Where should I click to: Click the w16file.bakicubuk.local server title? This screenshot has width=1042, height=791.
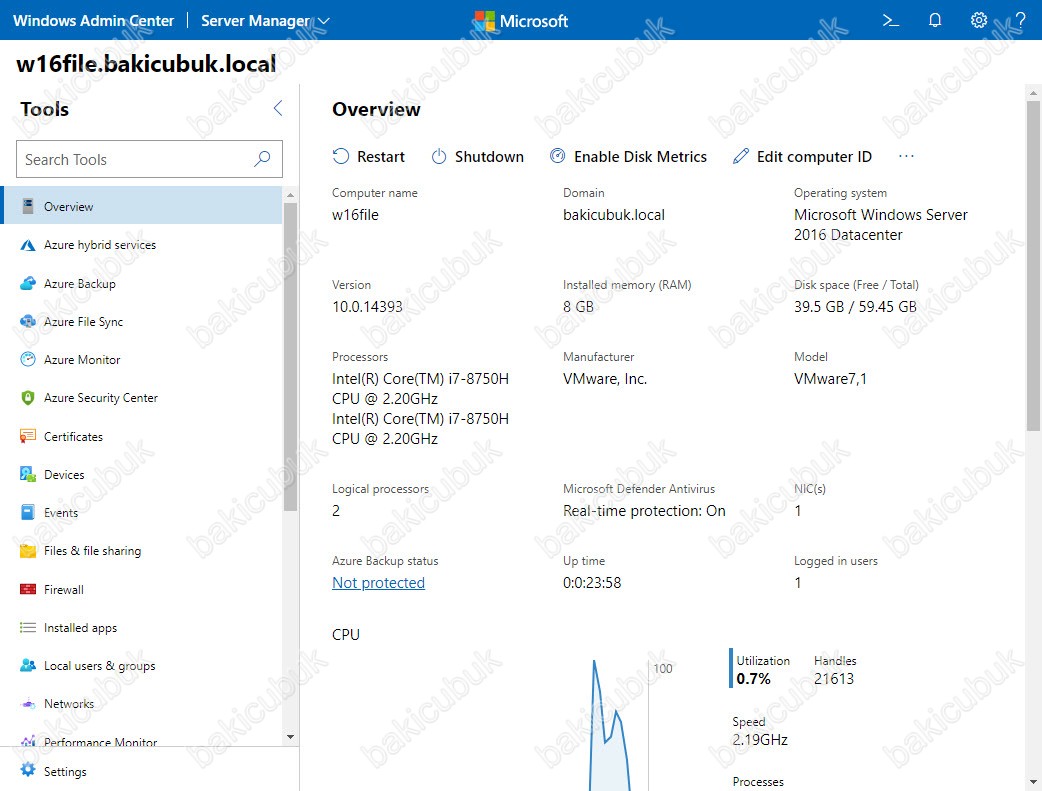pyautogui.click(x=146, y=63)
